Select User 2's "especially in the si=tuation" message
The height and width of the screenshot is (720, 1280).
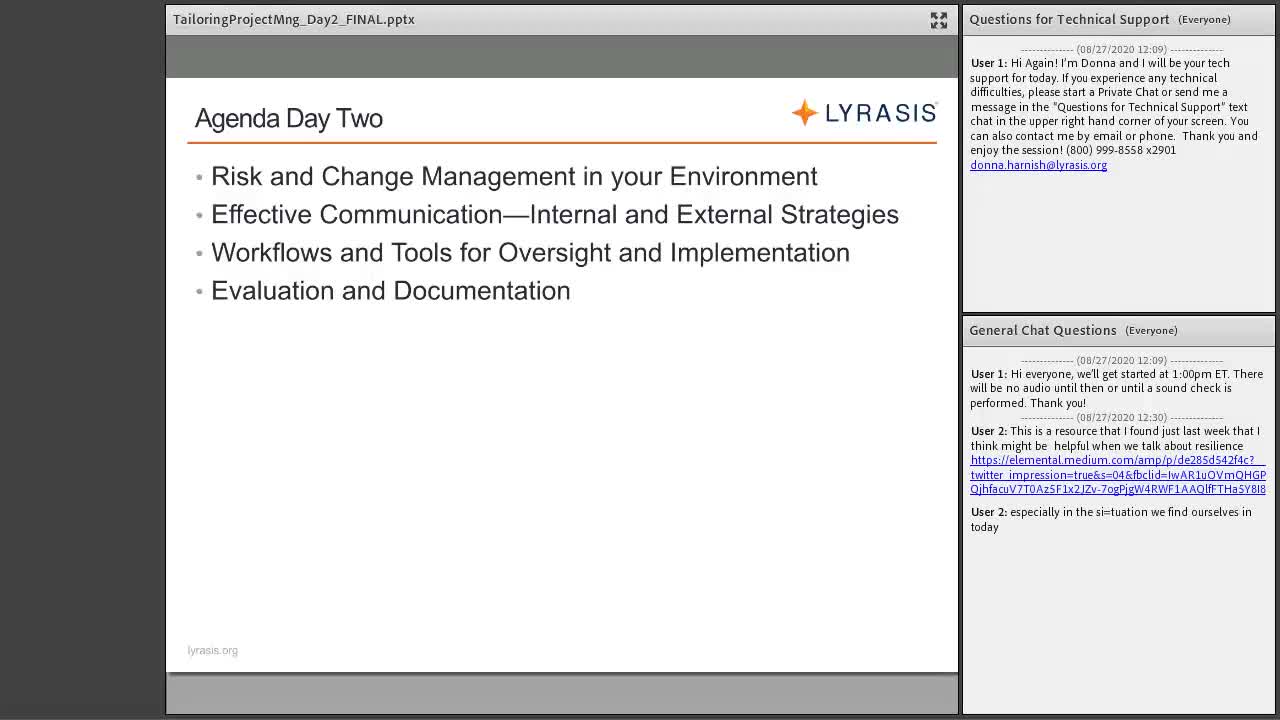pyautogui.click(x=1111, y=519)
